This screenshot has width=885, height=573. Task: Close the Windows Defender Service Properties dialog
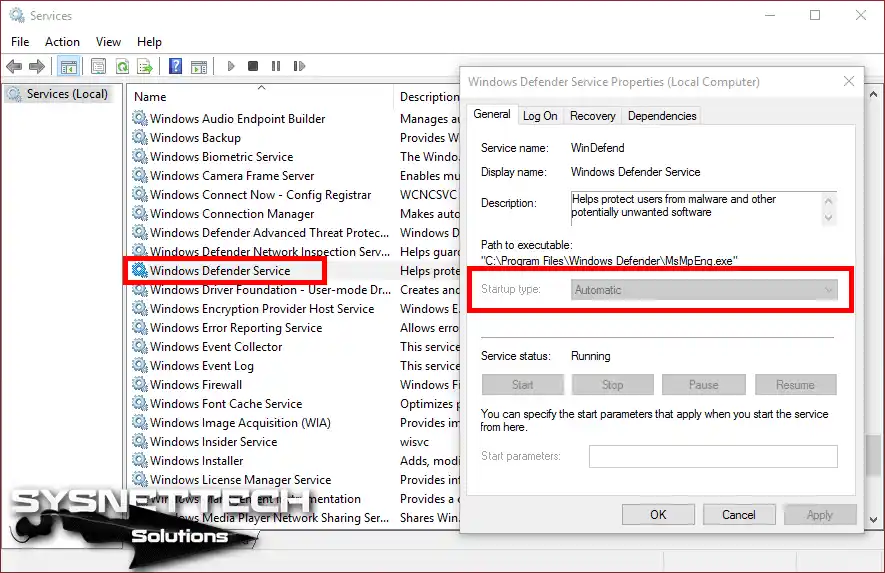tap(849, 81)
